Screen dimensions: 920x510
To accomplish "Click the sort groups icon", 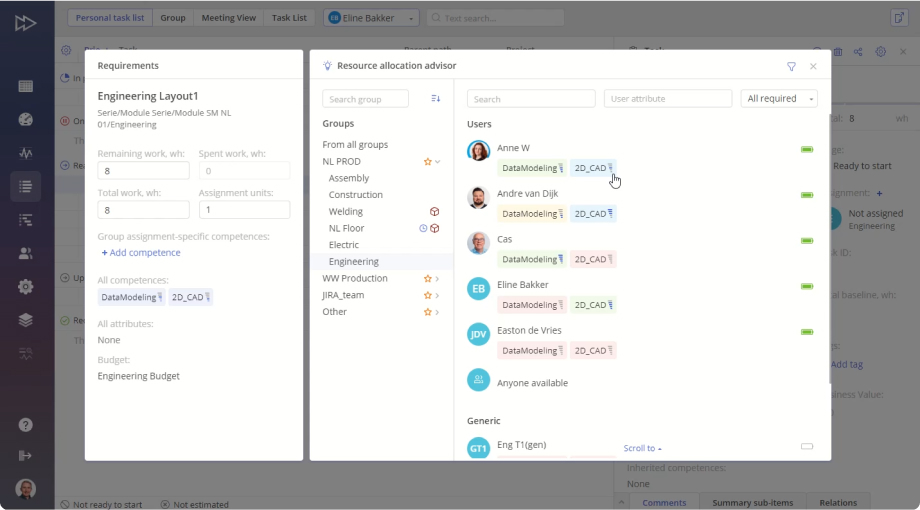I will pos(435,99).
